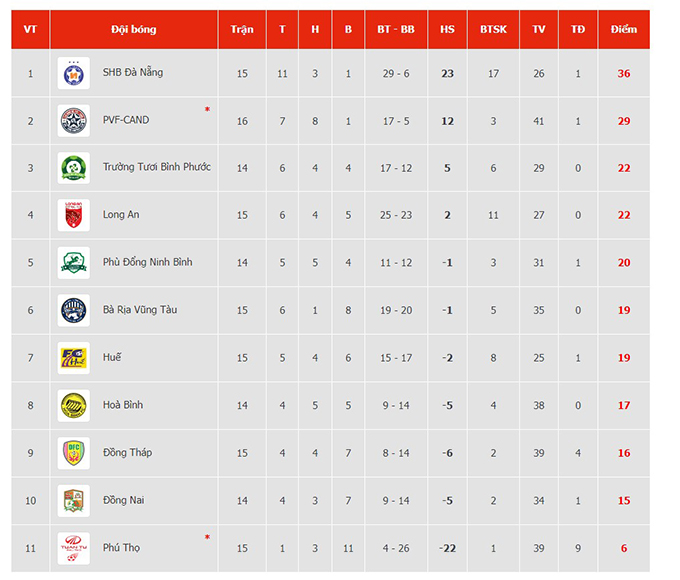Click the PVF-CAND club crest
The image size is (680, 580).
(74, 121)
